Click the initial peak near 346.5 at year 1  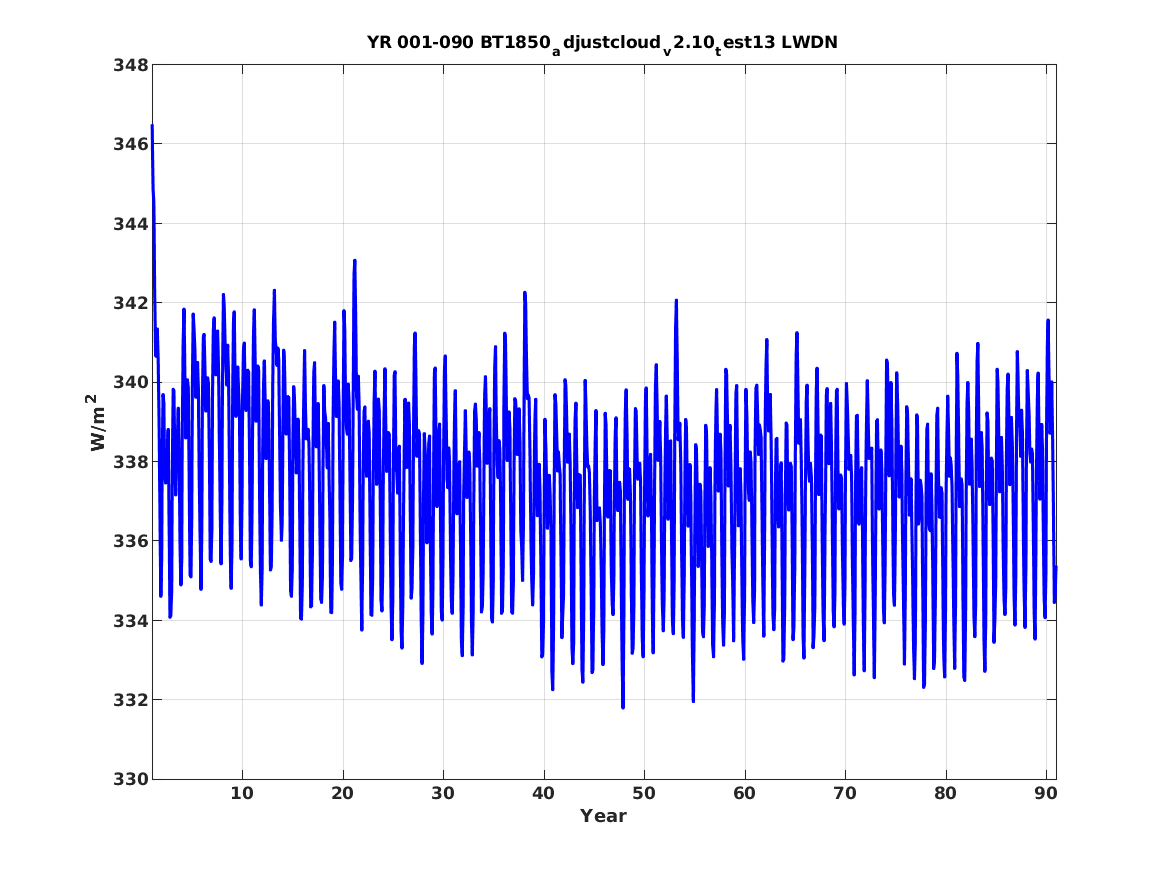152,126
